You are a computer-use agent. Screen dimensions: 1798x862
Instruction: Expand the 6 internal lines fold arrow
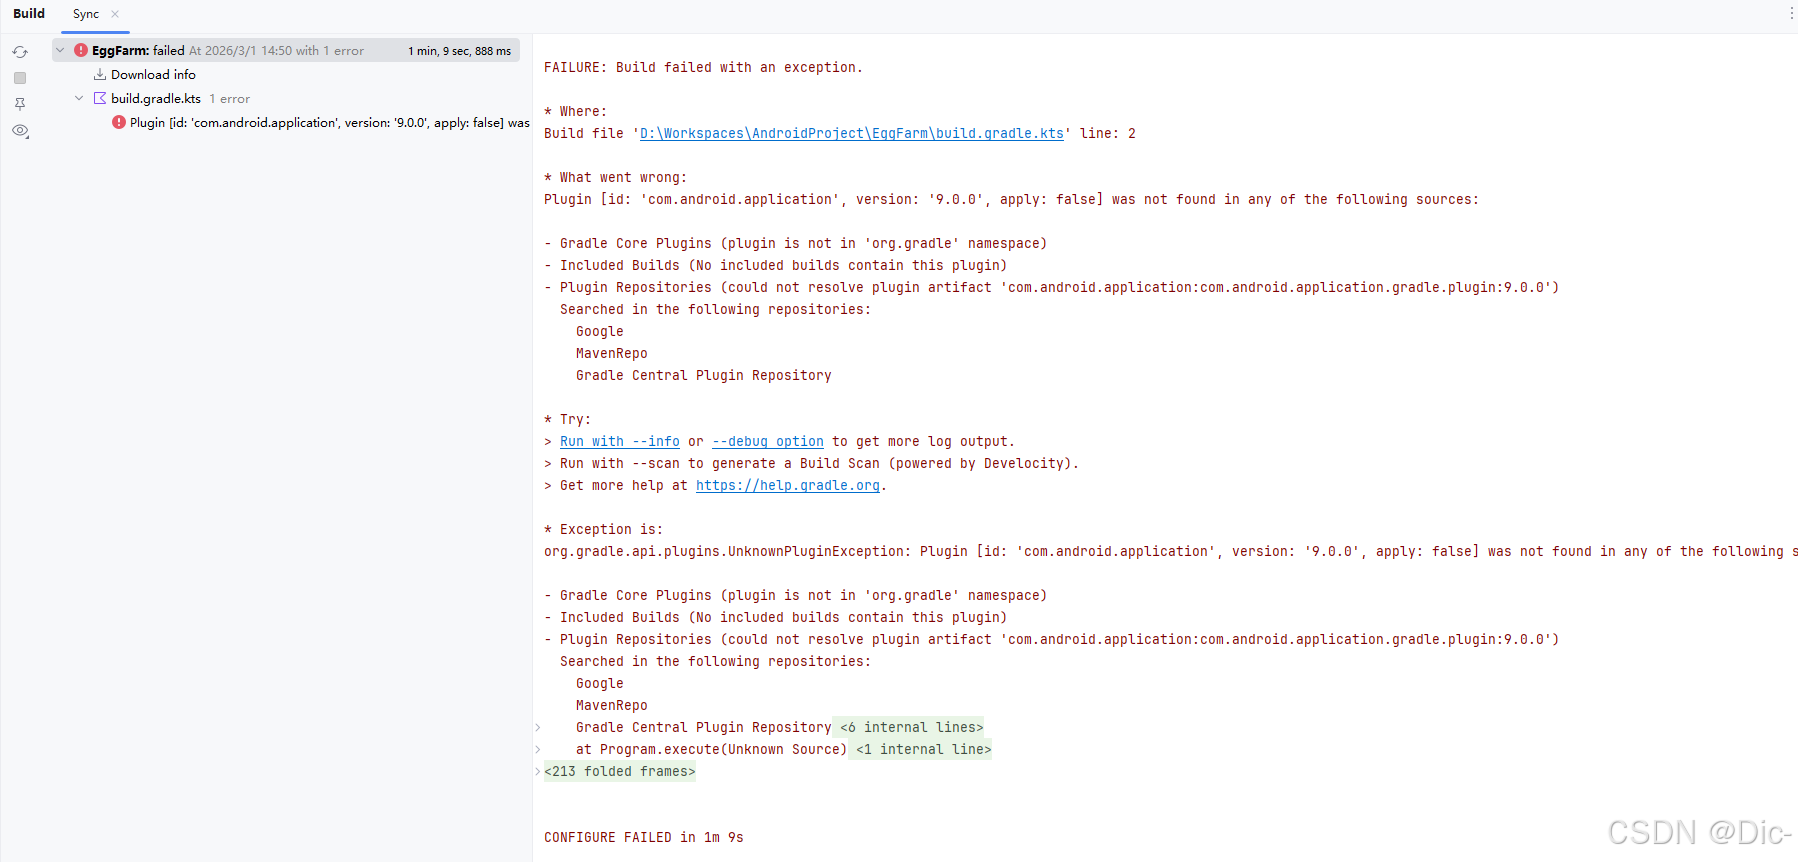tap(538, 727)
